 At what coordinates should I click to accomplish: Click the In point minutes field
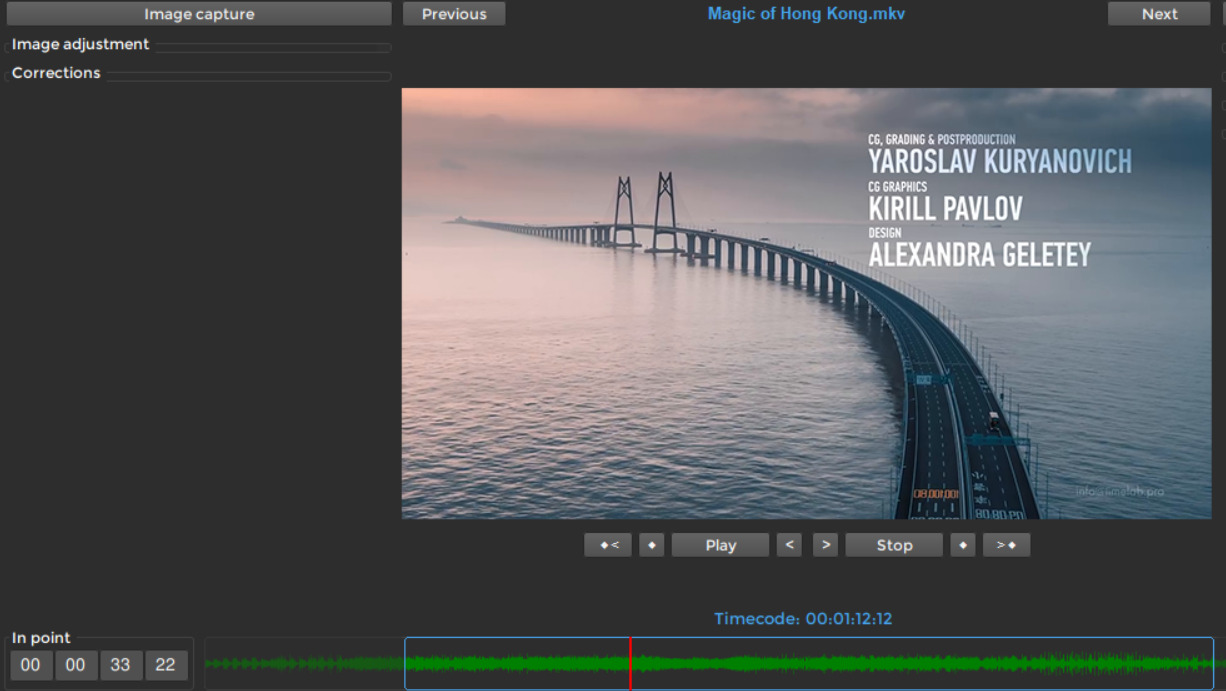point(76,665)
